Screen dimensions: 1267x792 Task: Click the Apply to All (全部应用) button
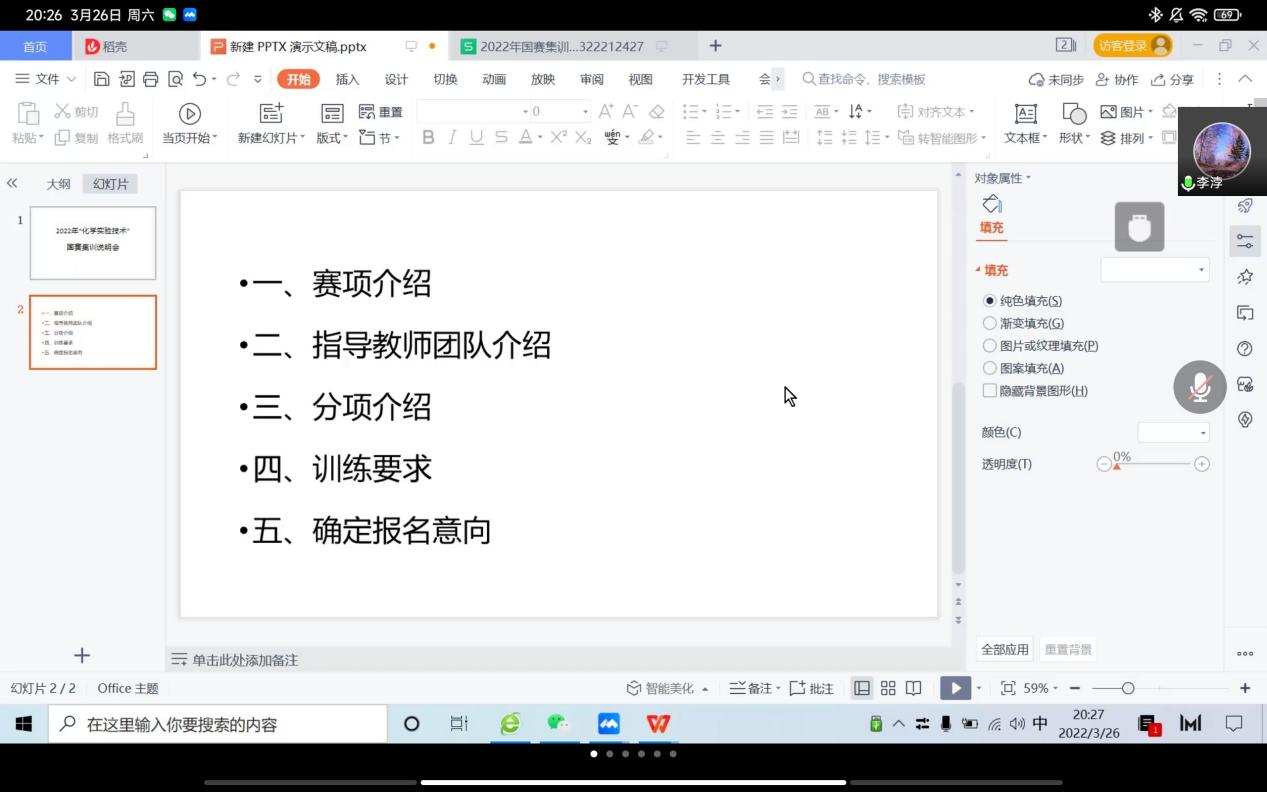coord(1004,649)
